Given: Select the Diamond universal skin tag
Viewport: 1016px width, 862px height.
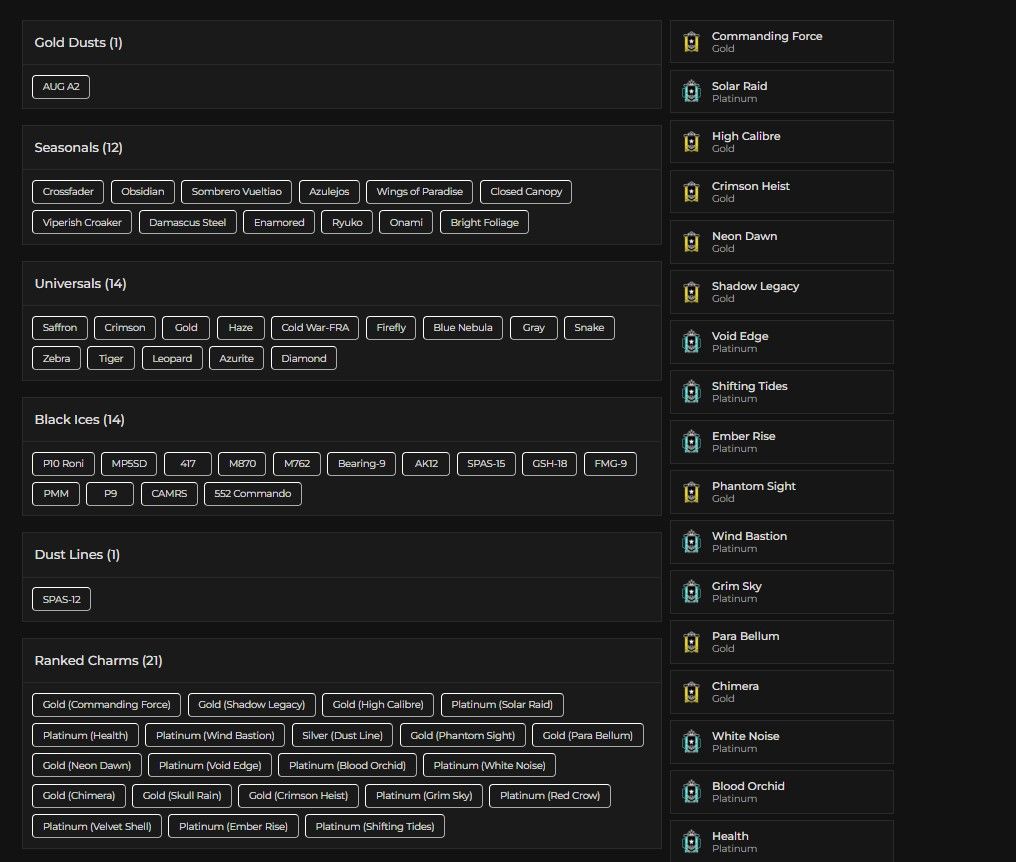Looking at the screenshot, I should (304, 358).
